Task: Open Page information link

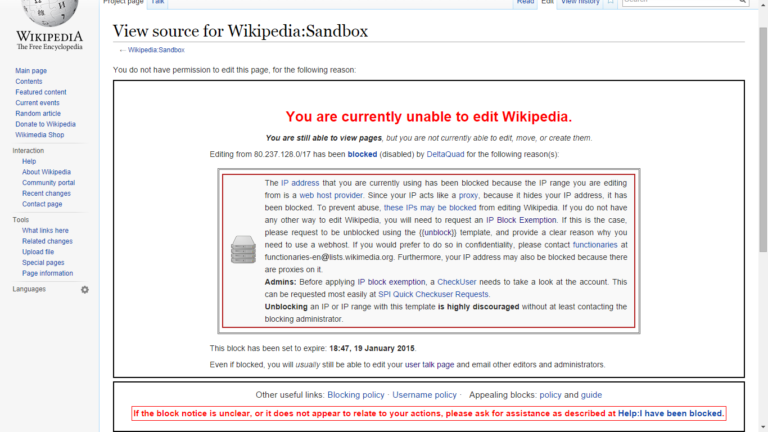Action: pos(48,273)
